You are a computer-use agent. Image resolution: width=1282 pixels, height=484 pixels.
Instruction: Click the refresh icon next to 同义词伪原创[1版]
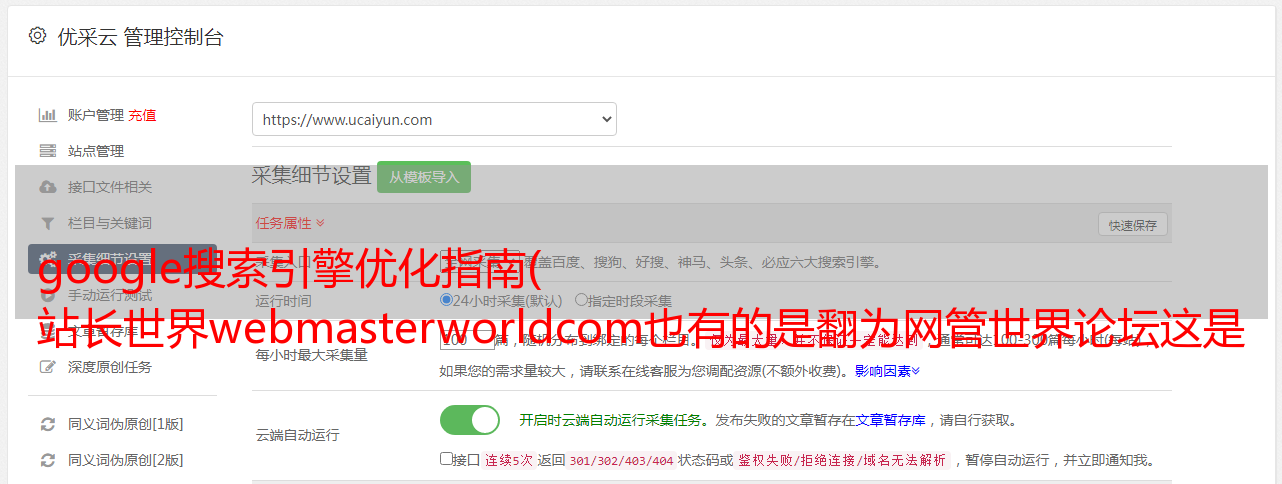coord(47,424)
